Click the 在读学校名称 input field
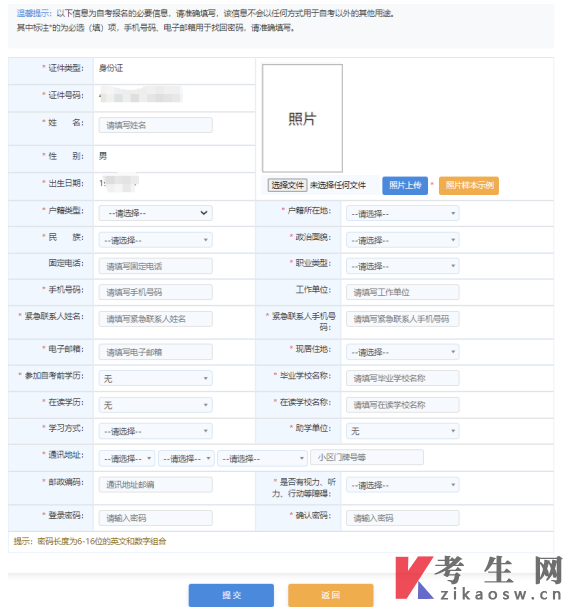Screen dimensions: 577x613 (403, 405)
